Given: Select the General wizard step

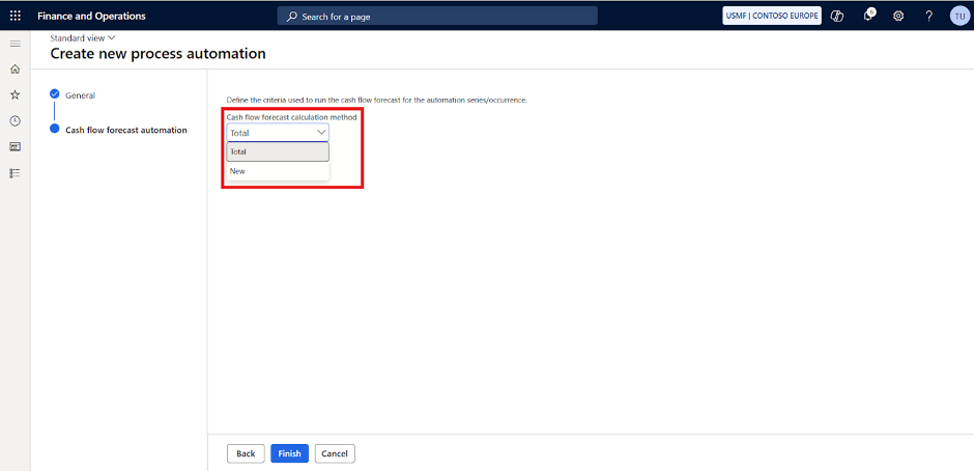Looking at the screenshot, I should click(80, 96).
